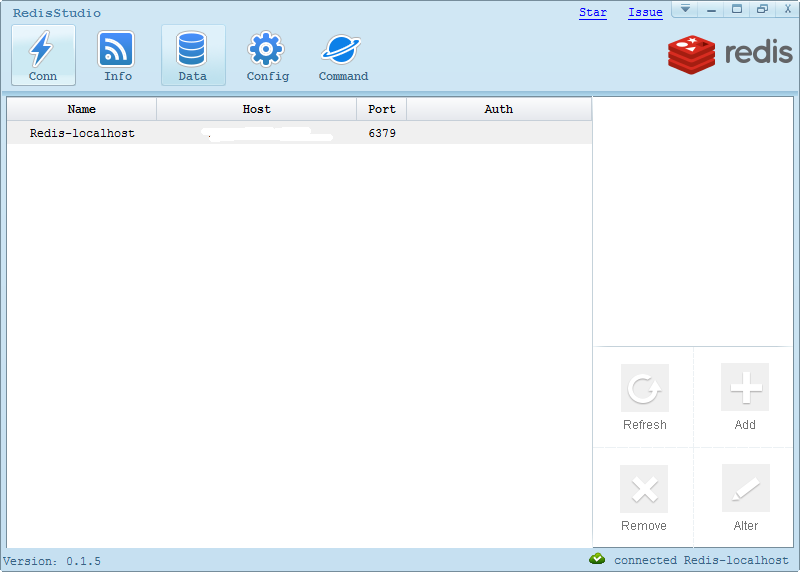Switch to the Data database view
800x572 pixels.
pos(192,55)
